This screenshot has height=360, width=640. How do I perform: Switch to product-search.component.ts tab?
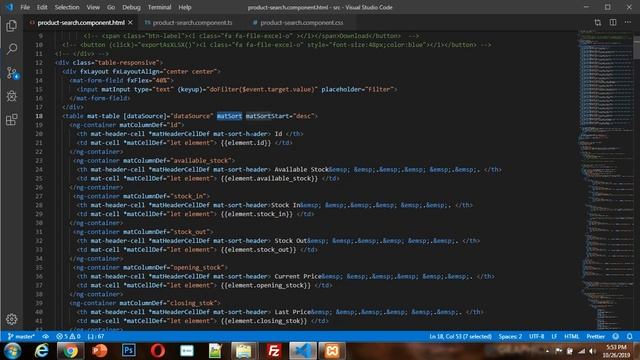(188, 23)
